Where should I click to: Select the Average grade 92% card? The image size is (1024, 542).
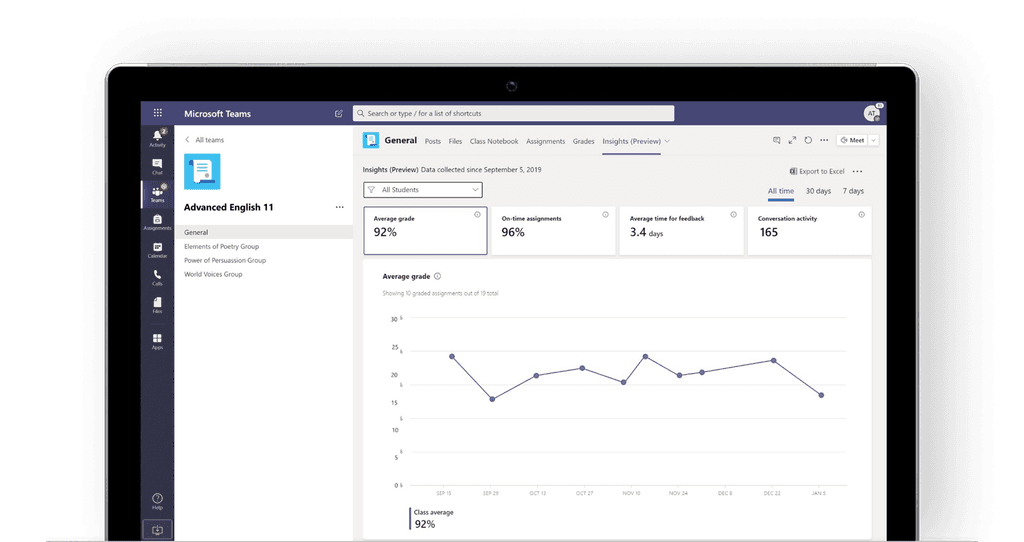click(x=425, y=231)
